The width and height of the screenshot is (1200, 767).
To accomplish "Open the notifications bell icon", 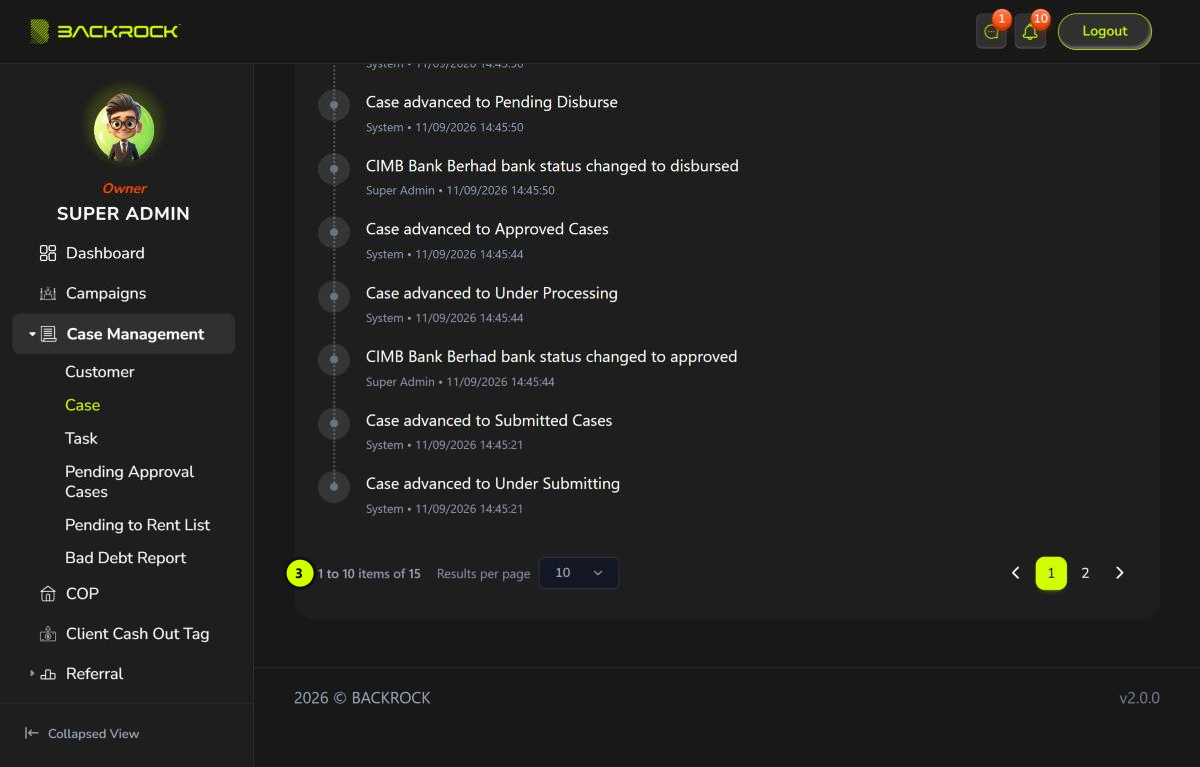I will point(1030,32).
